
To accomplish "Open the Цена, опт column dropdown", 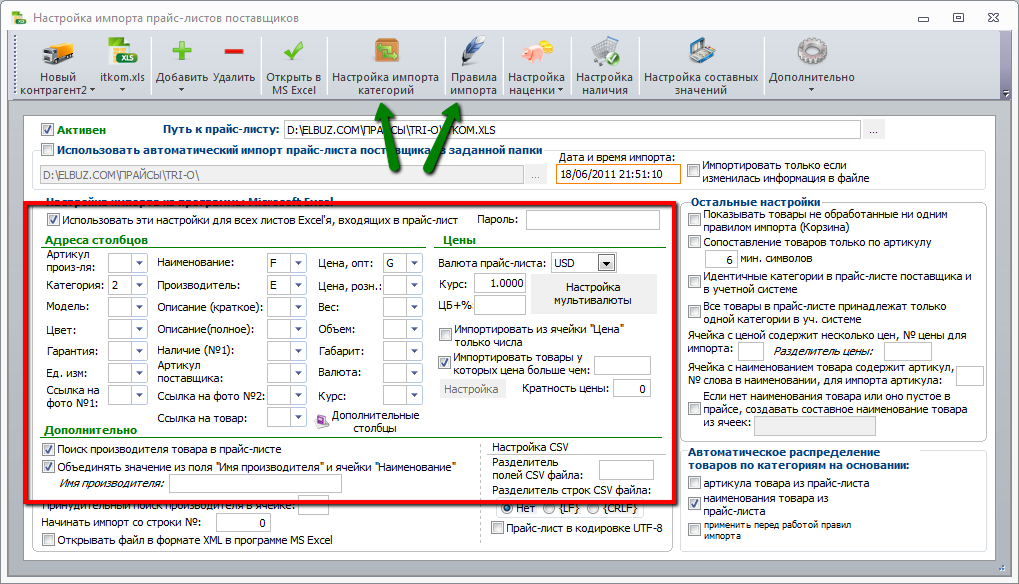I will click(x=415, y=263).
